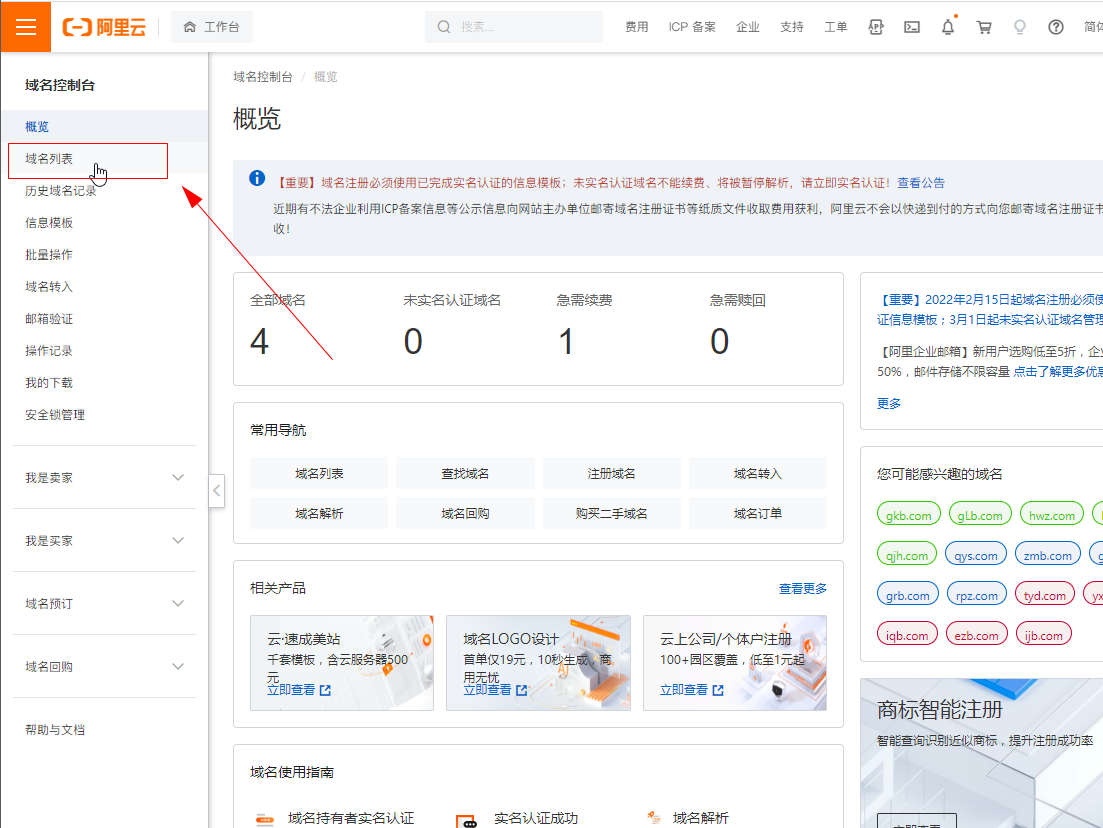The image size is (1103, 828).
Task: Click 域名解析 guide icon at bottom
Action: coord(653,817)
